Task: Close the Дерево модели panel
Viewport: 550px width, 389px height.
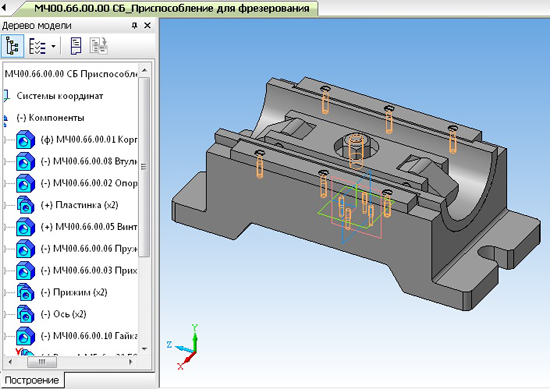Action: tap(148, 25)
